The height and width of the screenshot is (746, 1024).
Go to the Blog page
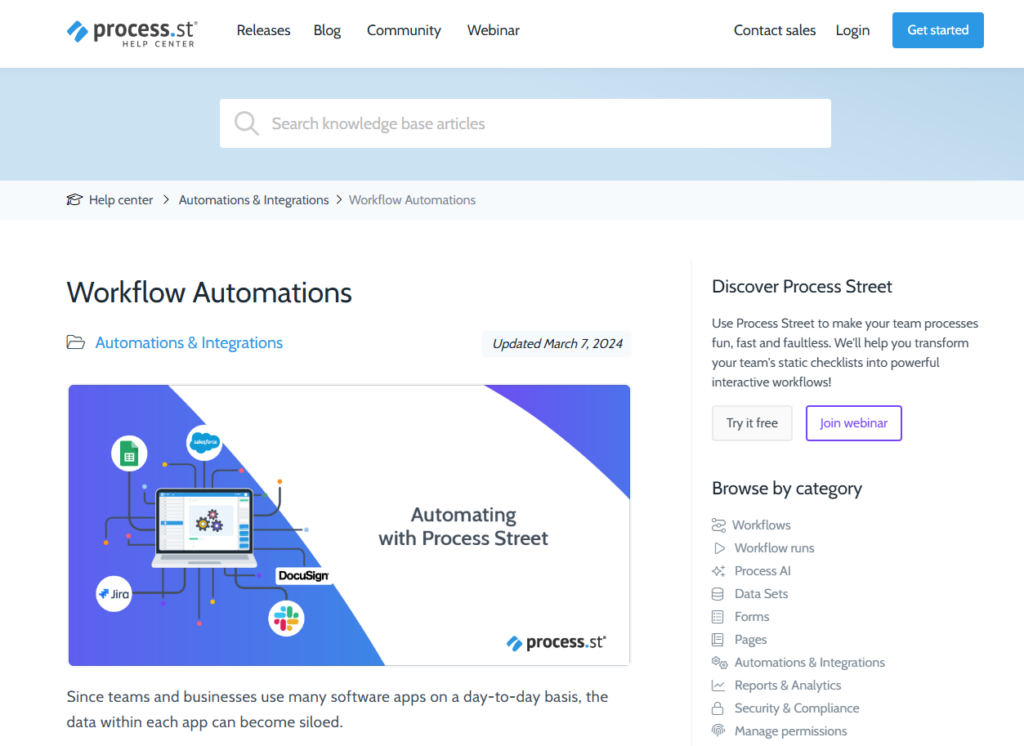tap(327, 30)
